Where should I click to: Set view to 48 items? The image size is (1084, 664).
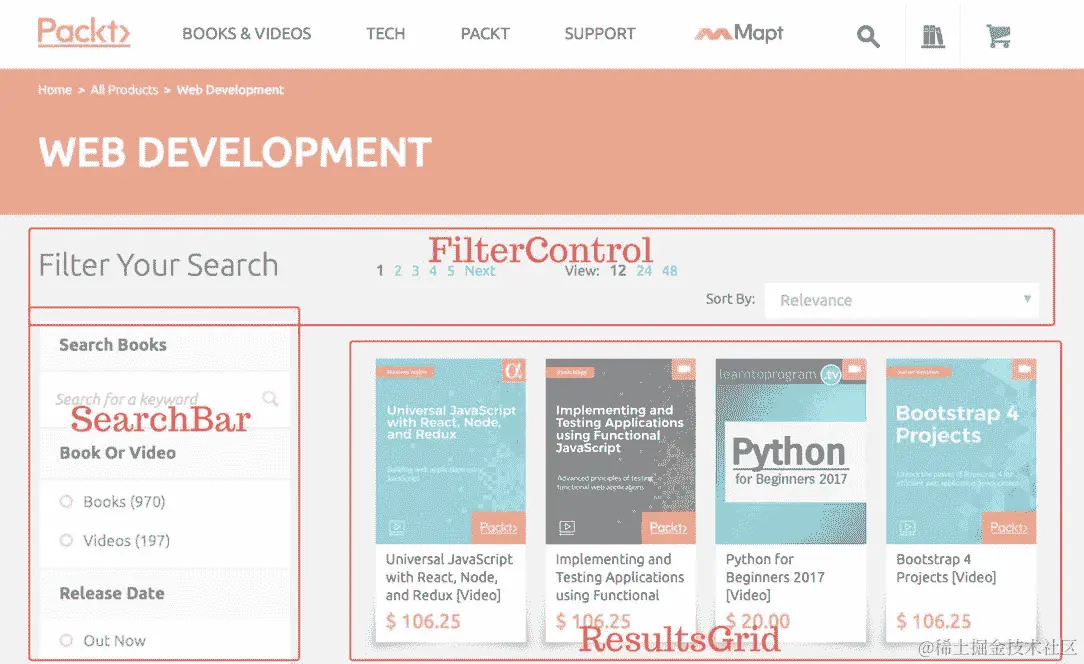670,270
